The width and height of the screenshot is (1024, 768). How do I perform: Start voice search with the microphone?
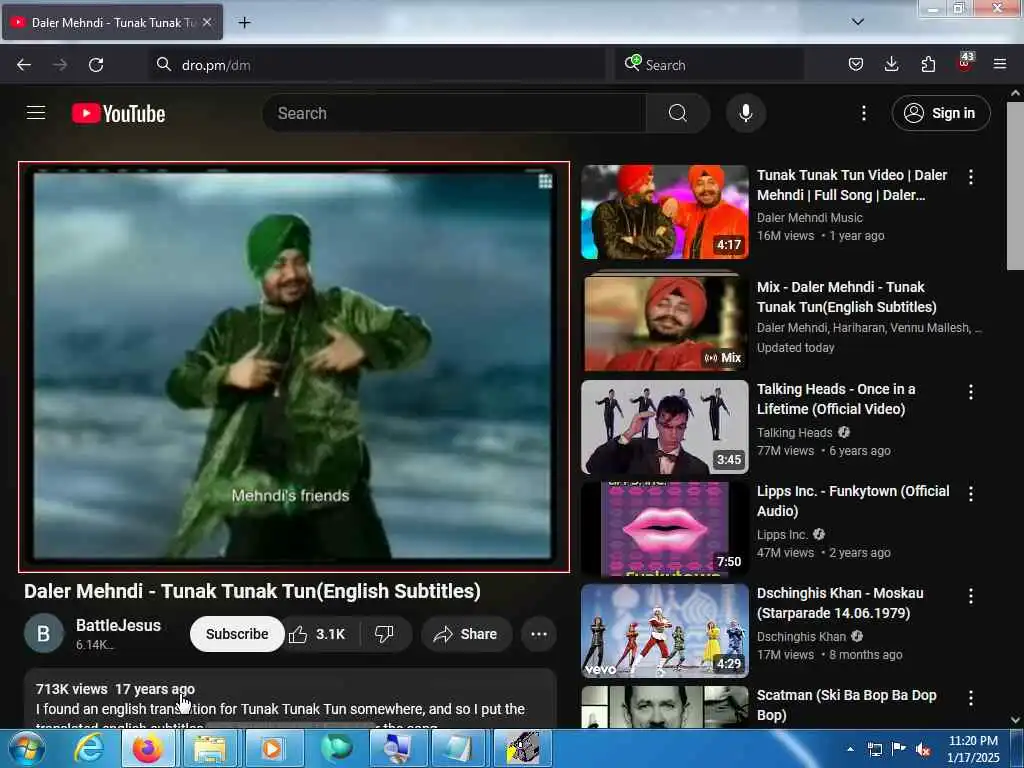pos(746,113)
